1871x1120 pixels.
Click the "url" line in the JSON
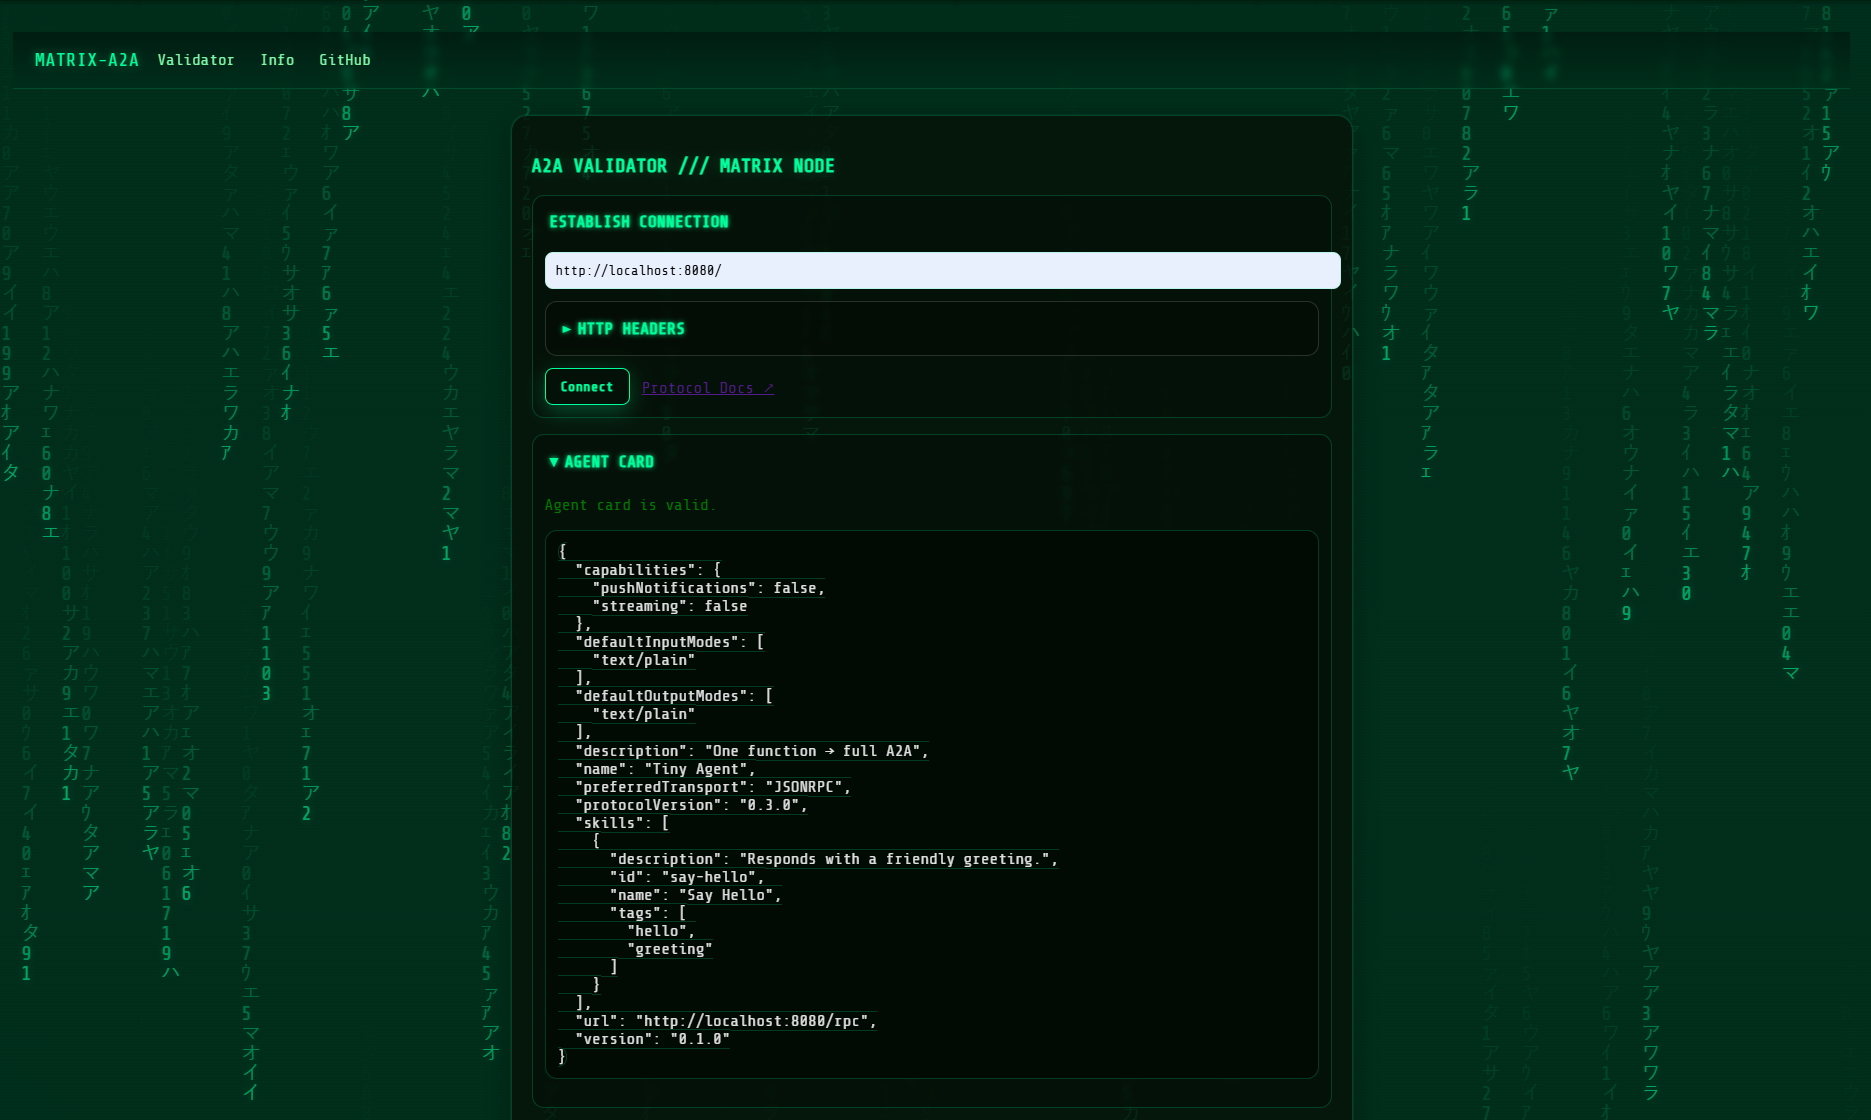click(x=725, y=1021)
